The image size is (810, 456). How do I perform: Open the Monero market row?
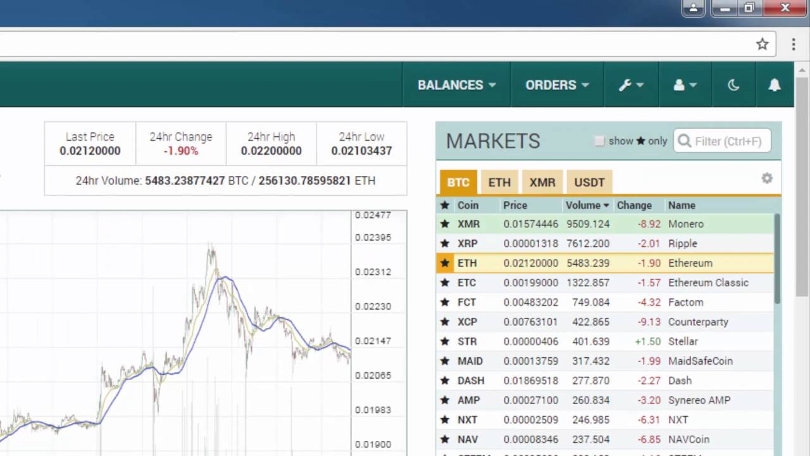click(605, 224)
